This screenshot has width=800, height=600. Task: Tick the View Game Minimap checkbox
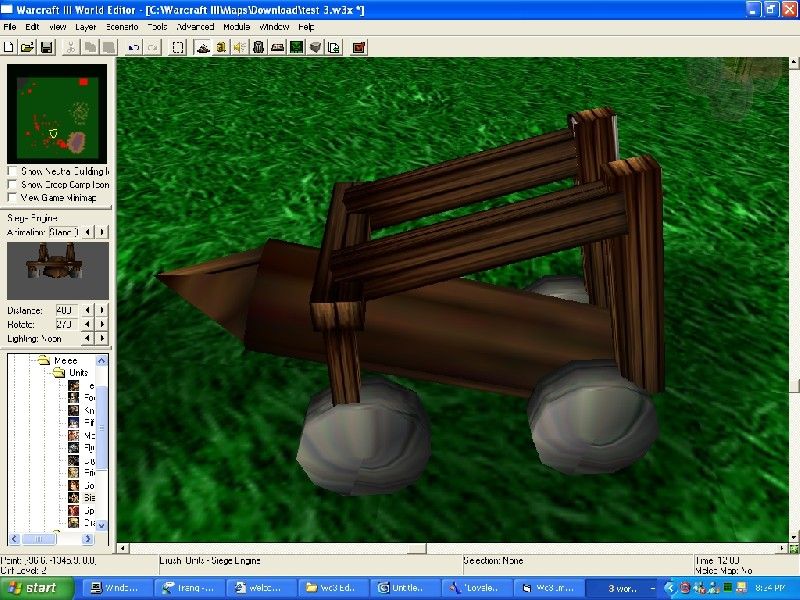pos(12,197)
